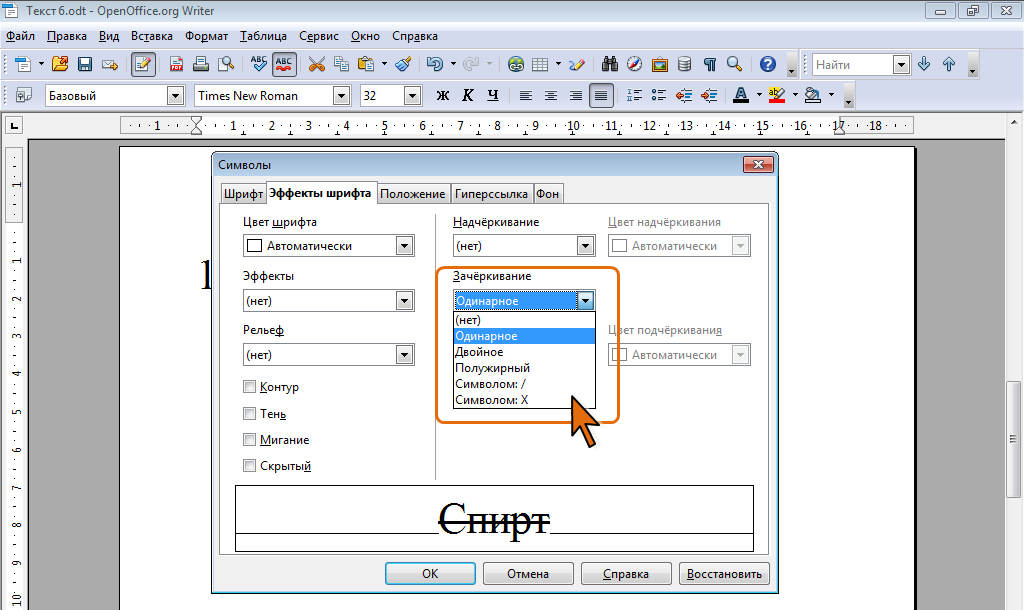Export directly as PDF
The width and height of the screenshot is (1024, 610).
[x=176, y=64]
